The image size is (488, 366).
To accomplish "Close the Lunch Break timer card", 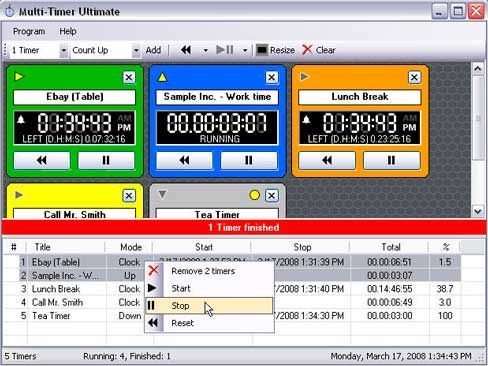I will coord(414,77).
